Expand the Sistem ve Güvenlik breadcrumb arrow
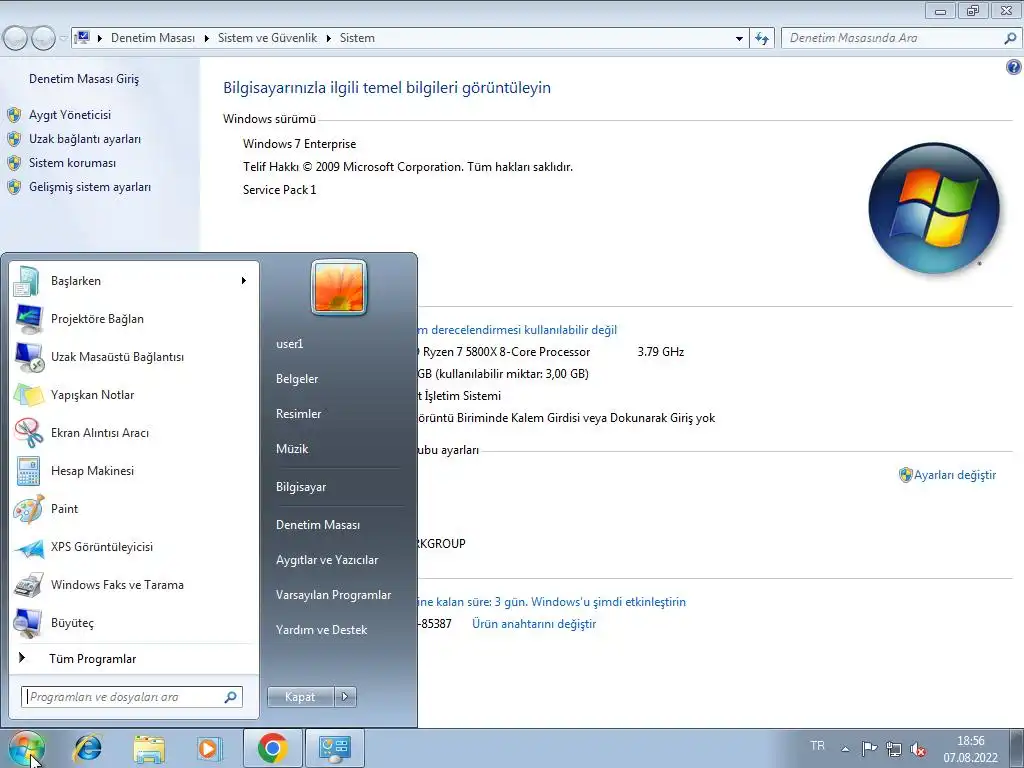The width and height of the screenshot is (1024, 768). pos(328,38)
